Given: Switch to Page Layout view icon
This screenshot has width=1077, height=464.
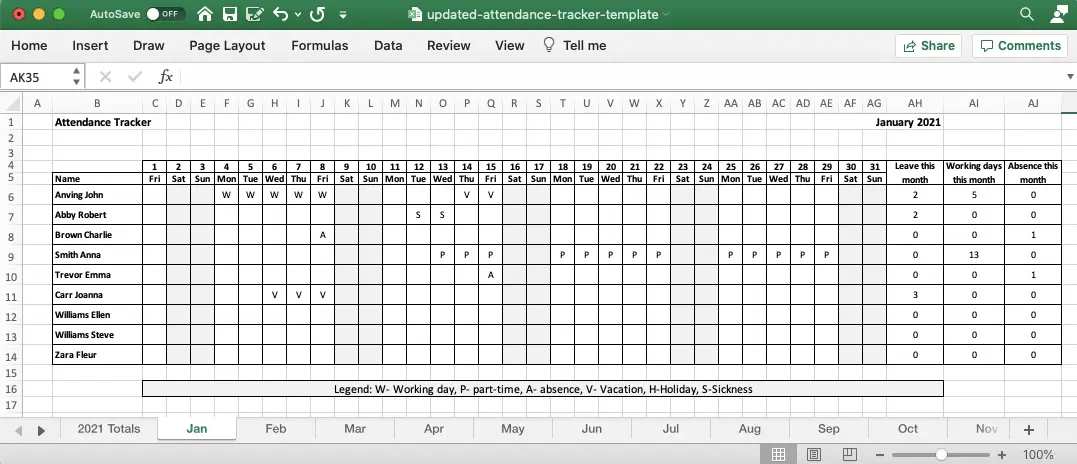Looking at the screenshot, I should tap(814, 454).
